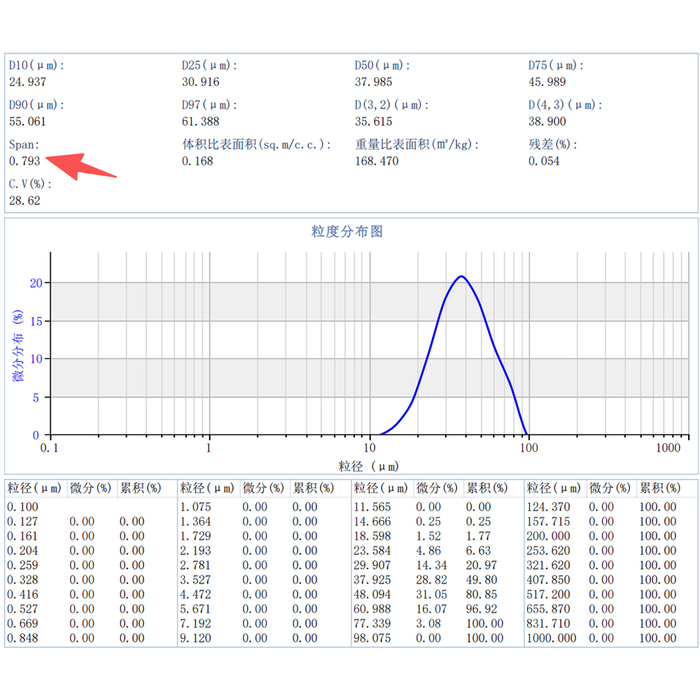This screenshot has width=700, height=700.
Task: Click the y-axis label 微分分布 (%)
Action: tap(18, 346)
